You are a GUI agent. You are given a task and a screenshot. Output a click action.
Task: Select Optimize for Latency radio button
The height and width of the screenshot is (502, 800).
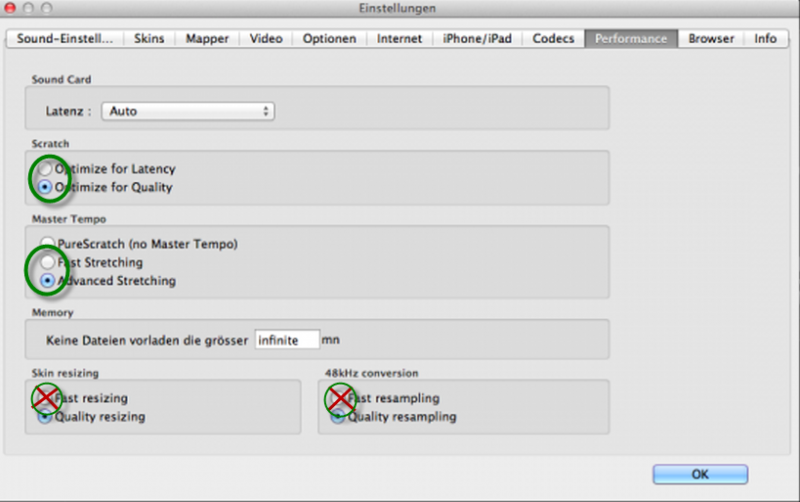[x=45, y=168]
